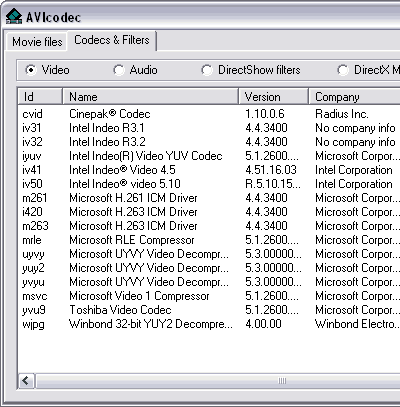Click the msvc id cell
This screenshot has width=400, height=407.
35,296
